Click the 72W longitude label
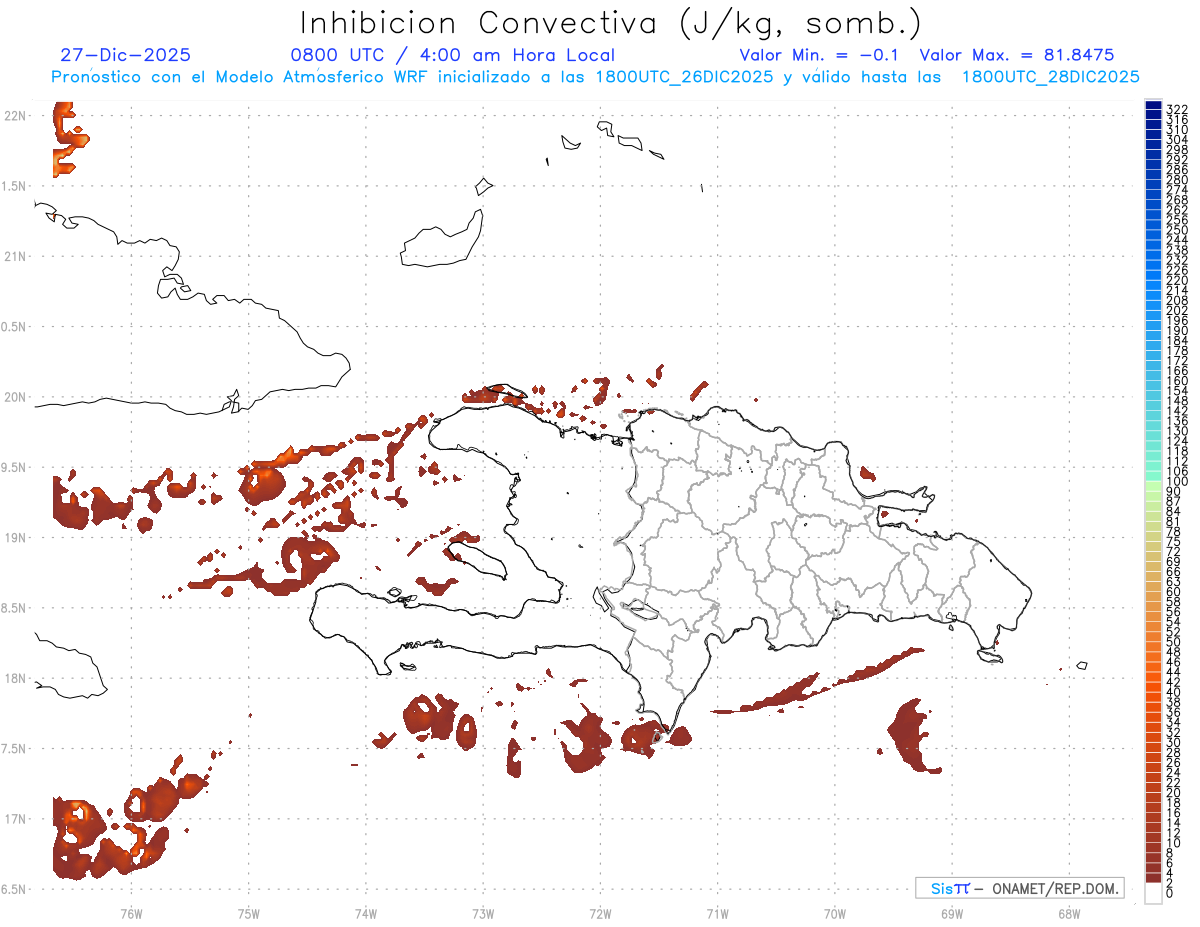This screenshot has width=1200, height=927. (x=600, y=913)
